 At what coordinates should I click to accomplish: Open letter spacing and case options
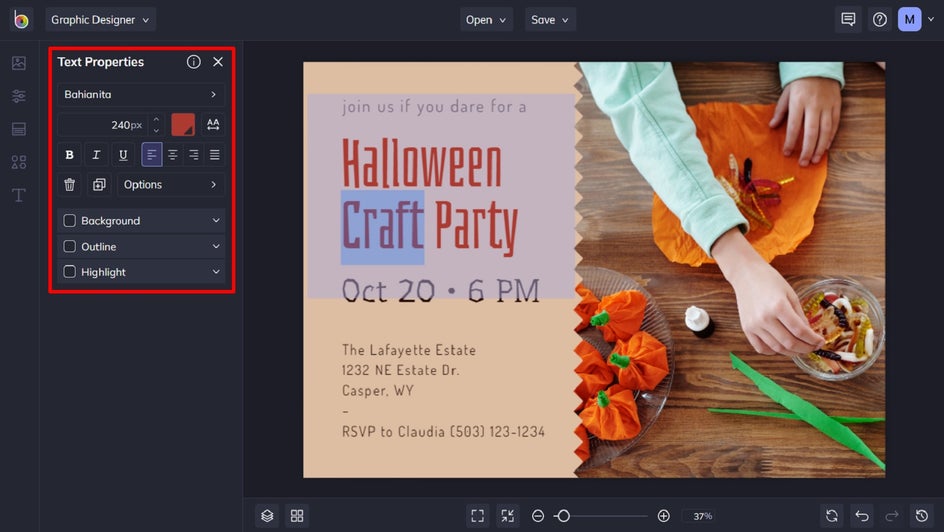[x=213, y=125]
